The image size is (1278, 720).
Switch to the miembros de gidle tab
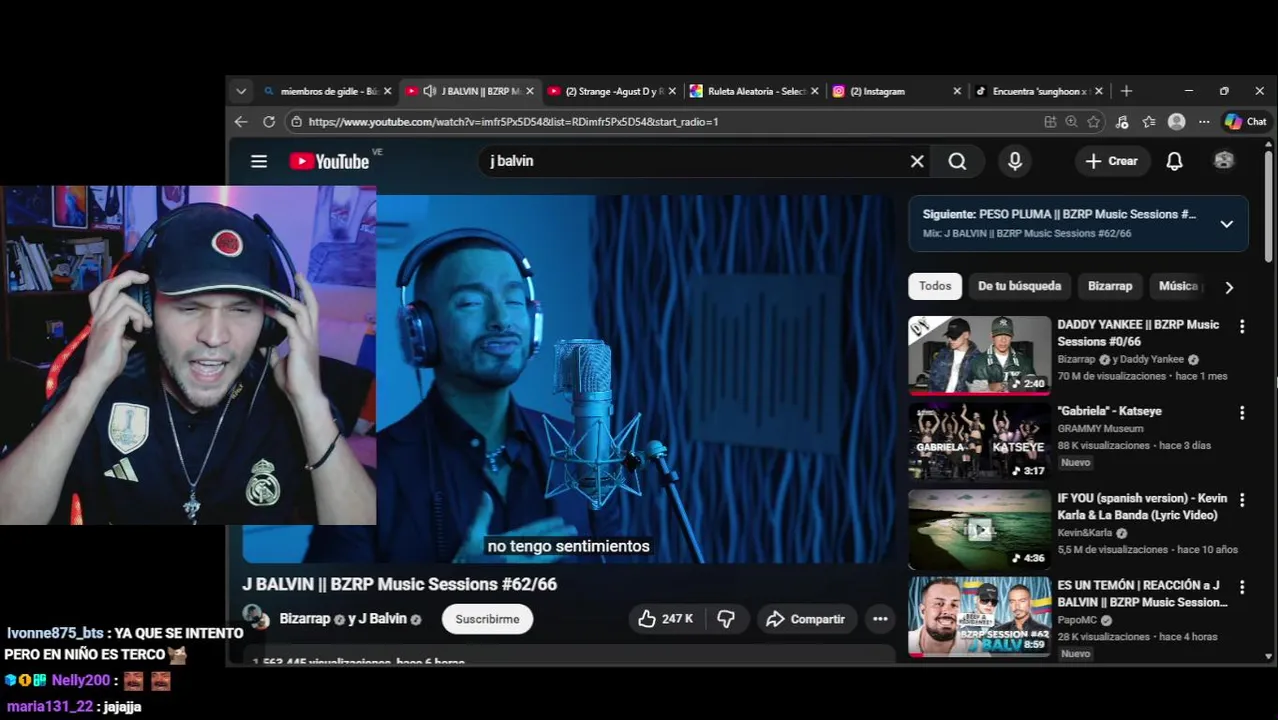tap(327, 91)
